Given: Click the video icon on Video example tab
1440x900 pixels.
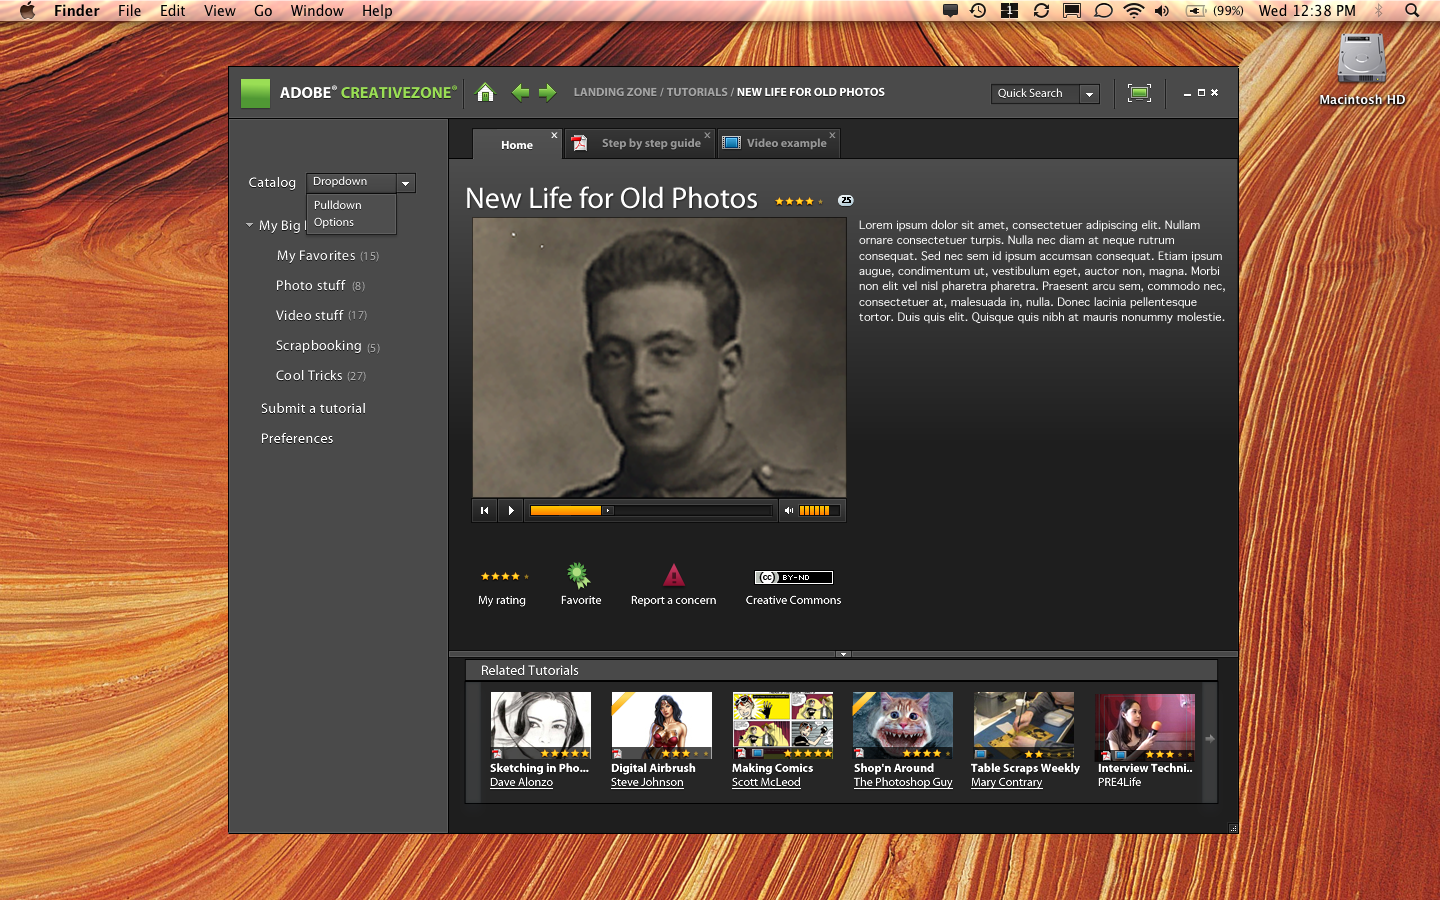Looking at the screenshot, I should 731,143.
